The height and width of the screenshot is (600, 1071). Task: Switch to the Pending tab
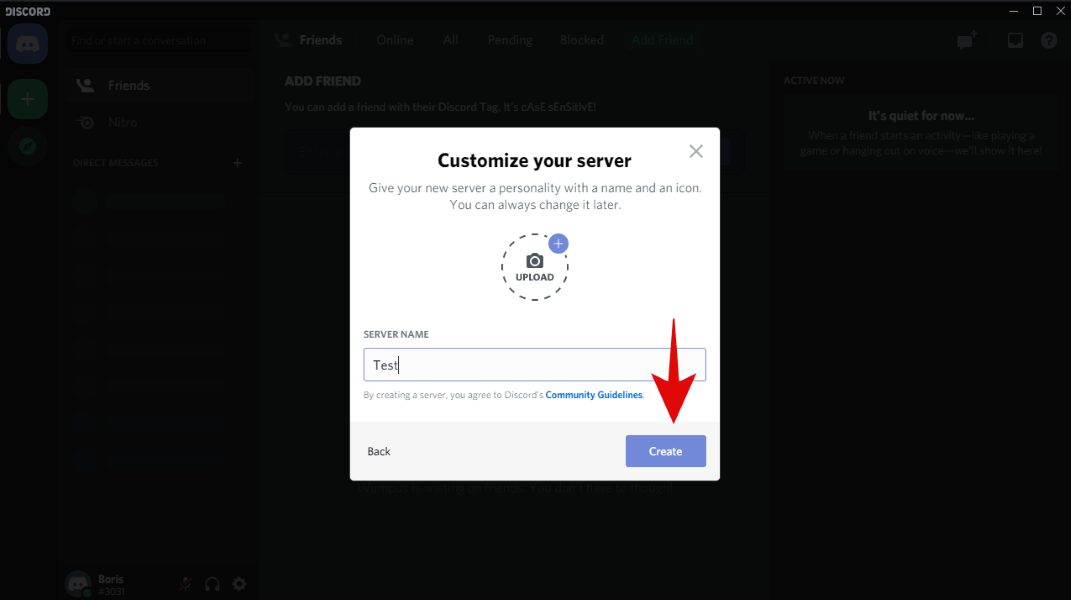[x=510, y=40]
